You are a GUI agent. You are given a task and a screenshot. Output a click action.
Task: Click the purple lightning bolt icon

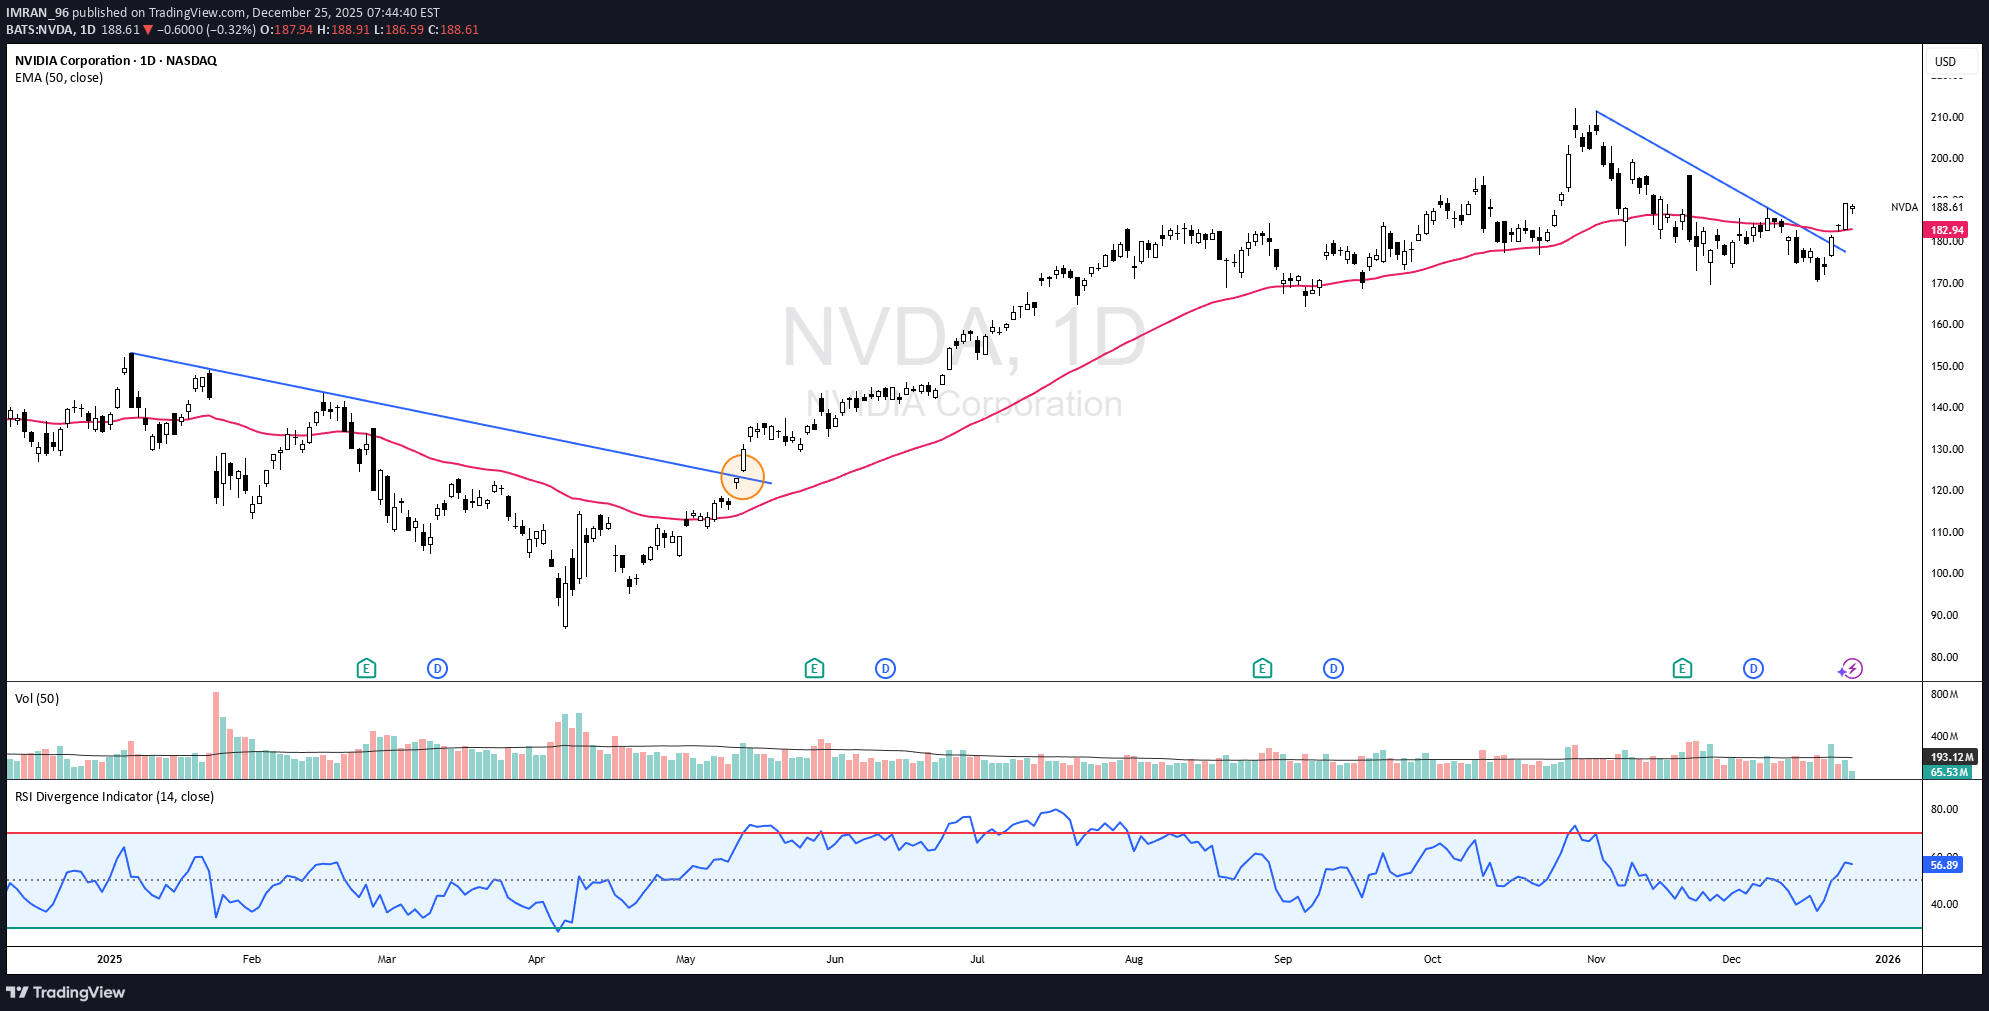(1852, 668)
